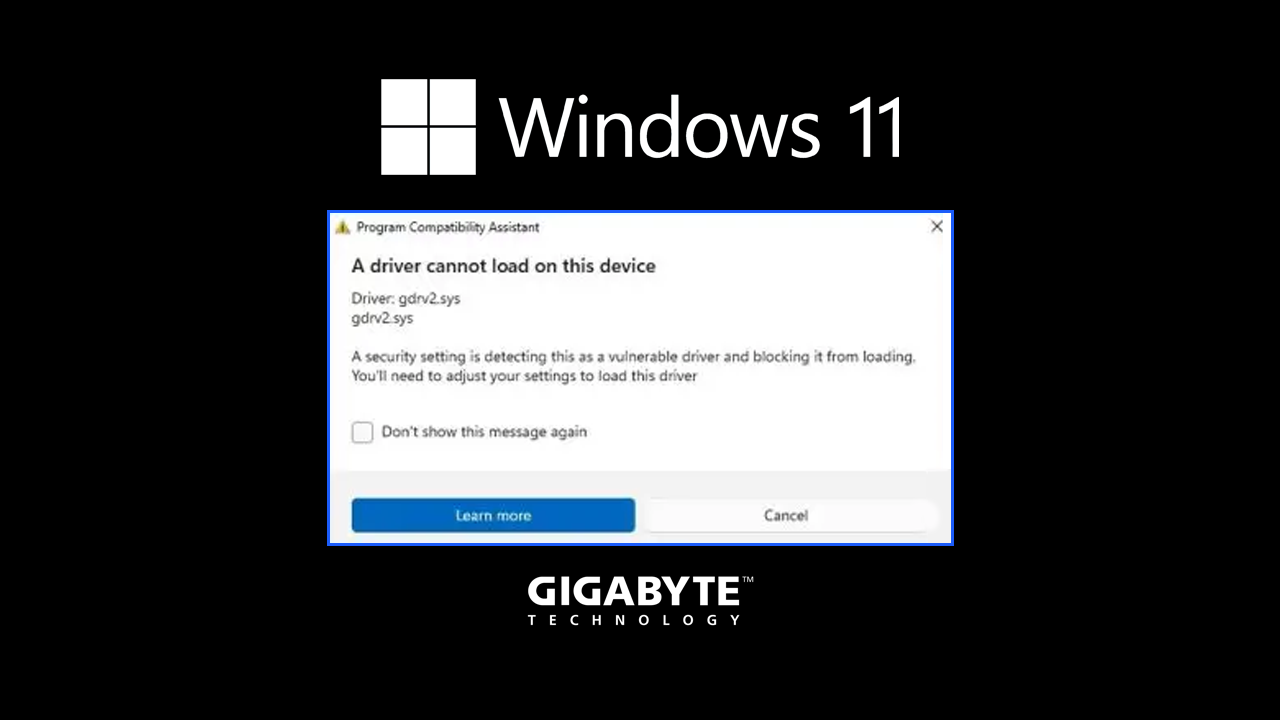Click the second gdrv2.sys filename line
The height and width of the screenshot is (720, 1280).
coord(382,318)
